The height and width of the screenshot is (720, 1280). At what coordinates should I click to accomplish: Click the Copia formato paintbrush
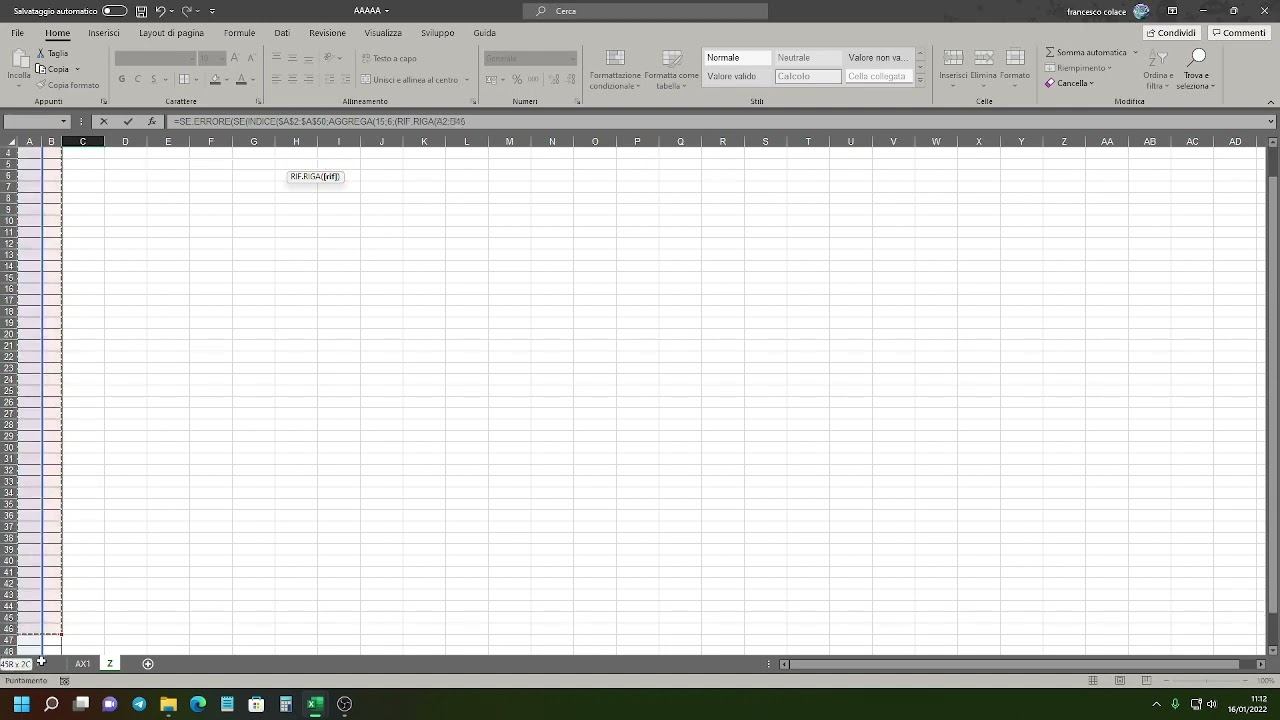point(67,85)
